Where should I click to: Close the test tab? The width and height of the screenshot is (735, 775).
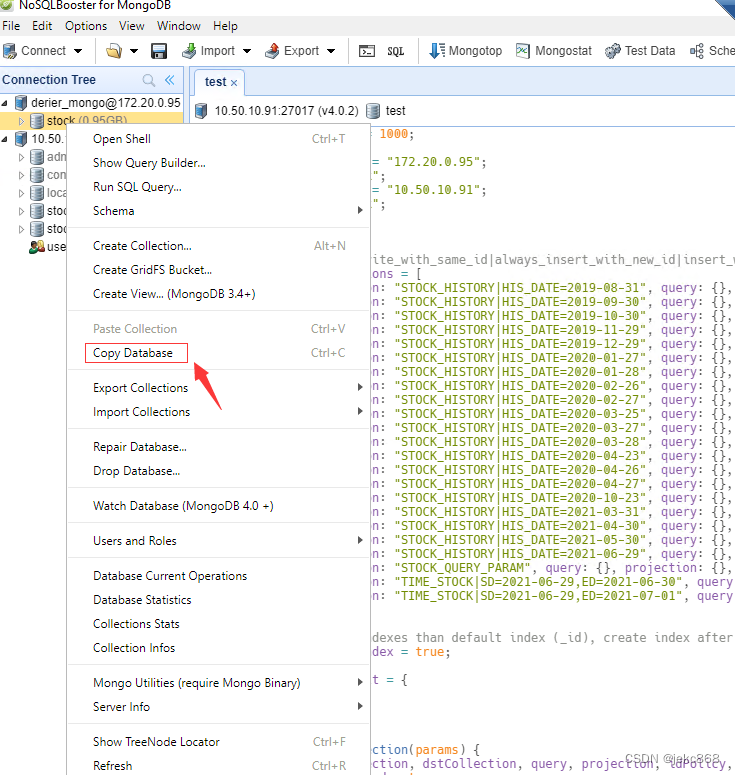coord(234,83)
